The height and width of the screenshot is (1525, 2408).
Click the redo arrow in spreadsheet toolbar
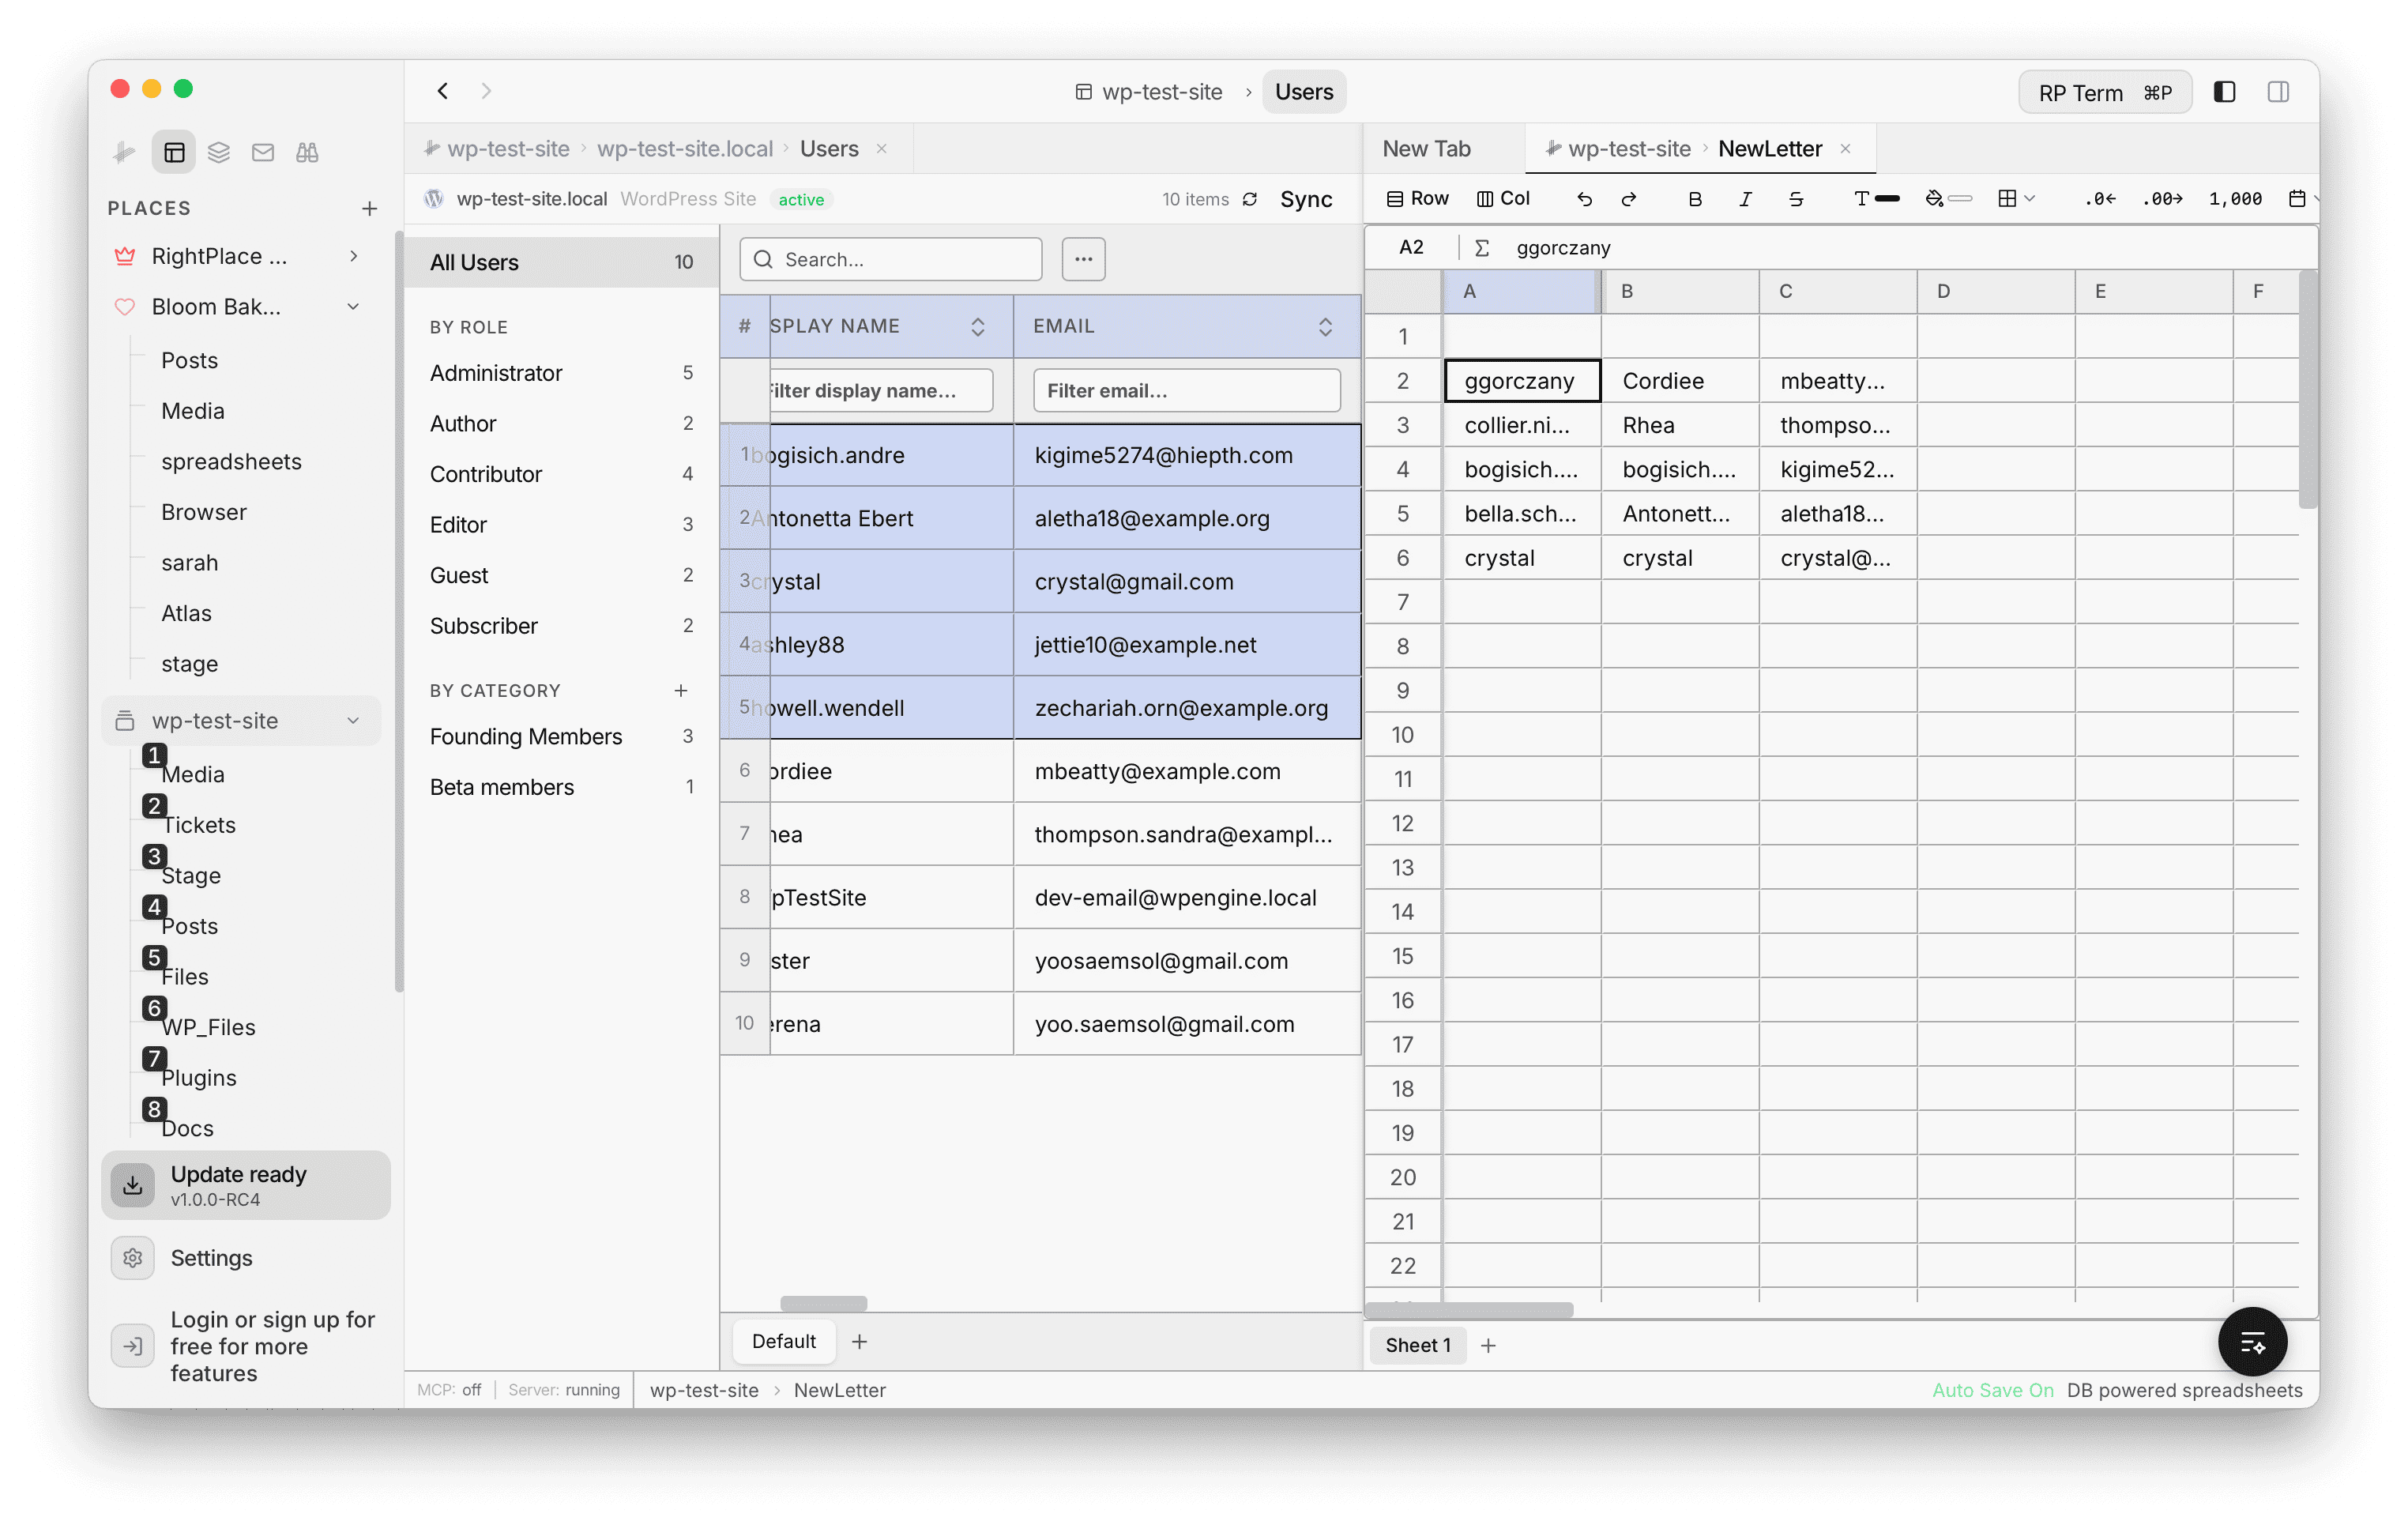coord(1630,198)
